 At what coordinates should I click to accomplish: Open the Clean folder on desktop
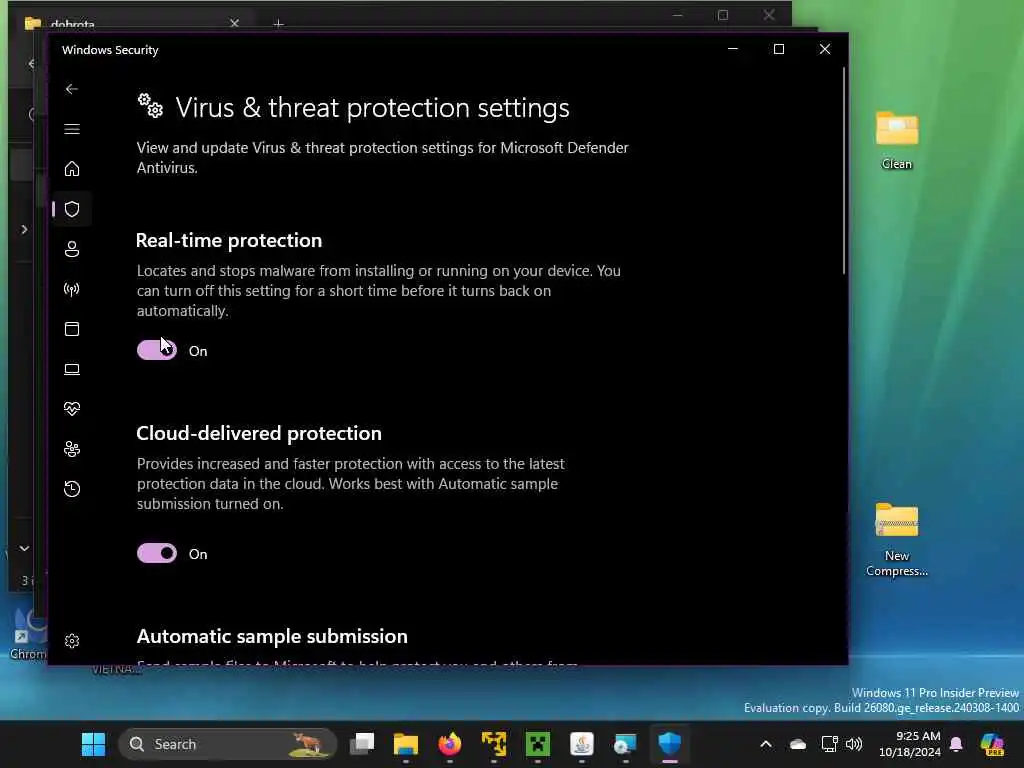click(x=897, y=140)
